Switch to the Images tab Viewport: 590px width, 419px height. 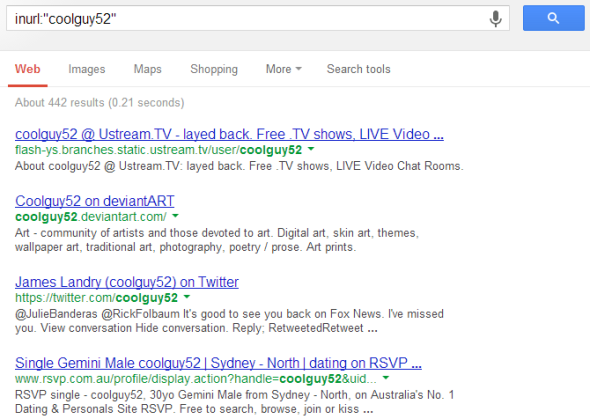pos(87,69)
